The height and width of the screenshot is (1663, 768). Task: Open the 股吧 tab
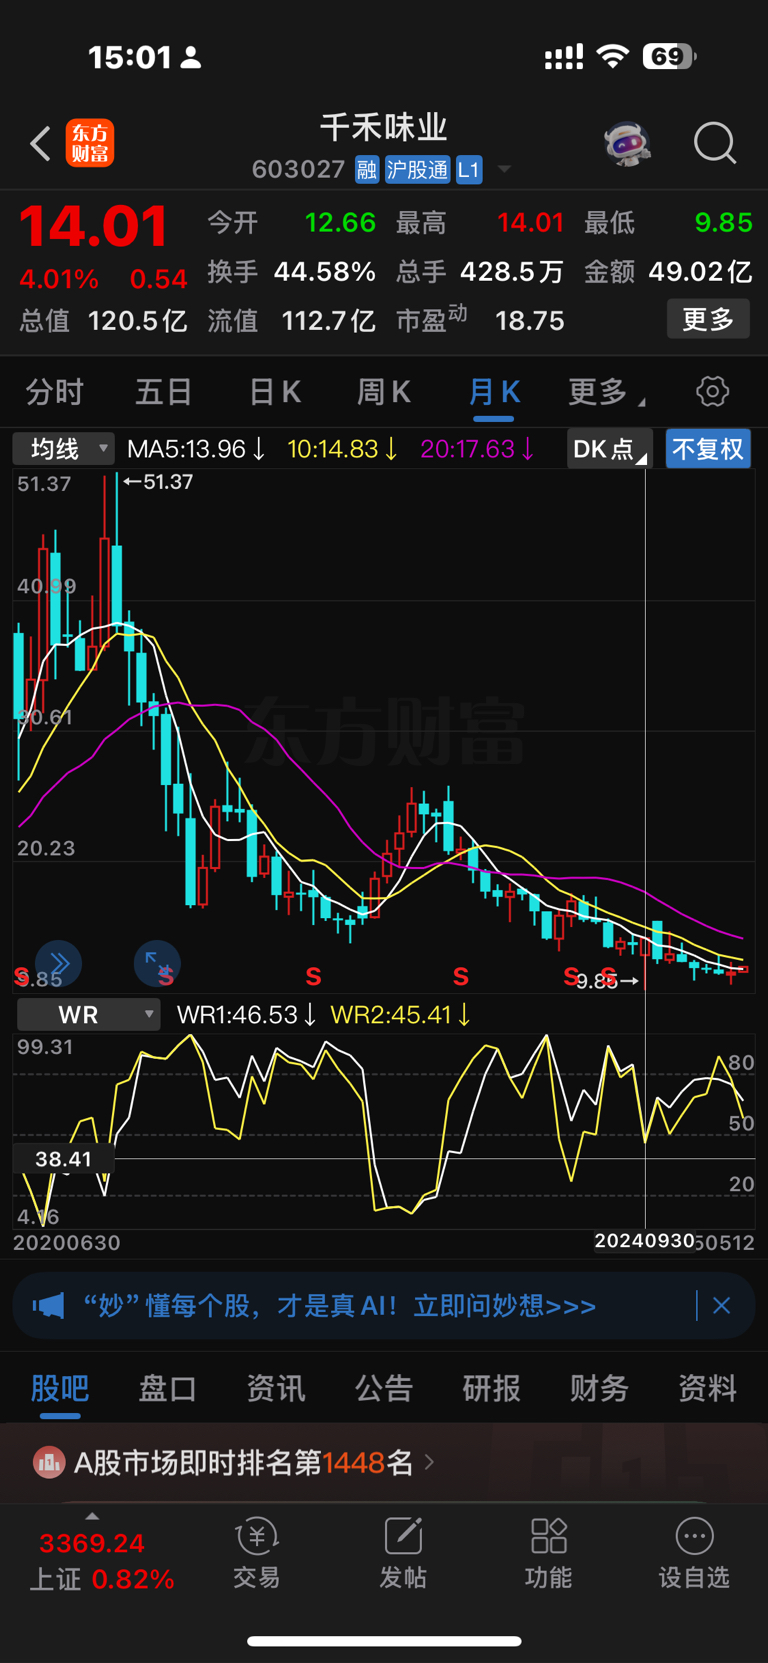click(60, 1388)
